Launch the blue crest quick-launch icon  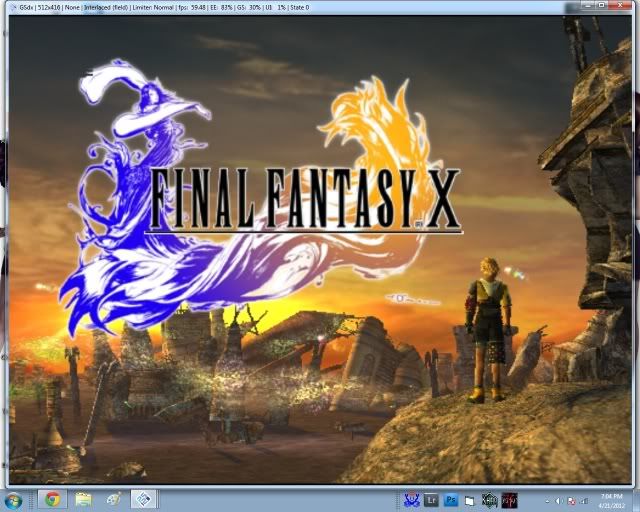412,500
